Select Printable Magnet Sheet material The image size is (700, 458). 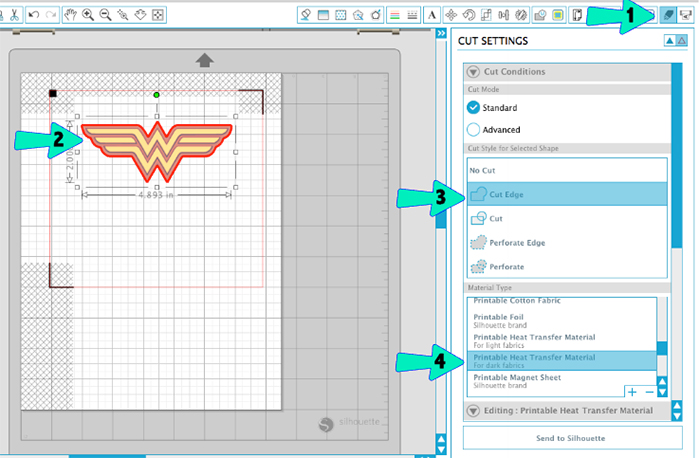[562, 381]
